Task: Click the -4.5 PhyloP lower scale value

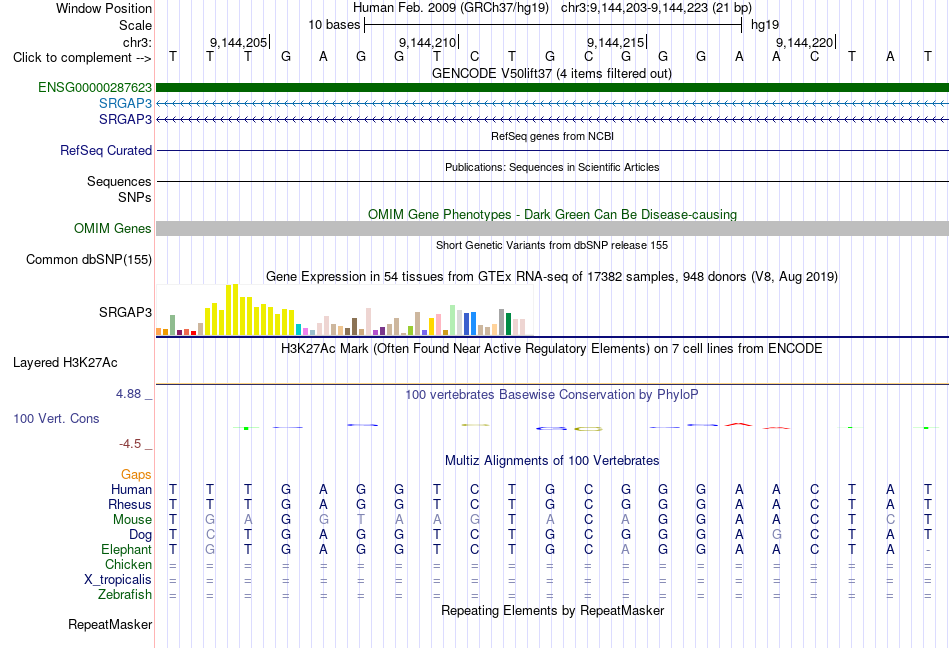Action: pyautogui.click(x=130, y=444)
